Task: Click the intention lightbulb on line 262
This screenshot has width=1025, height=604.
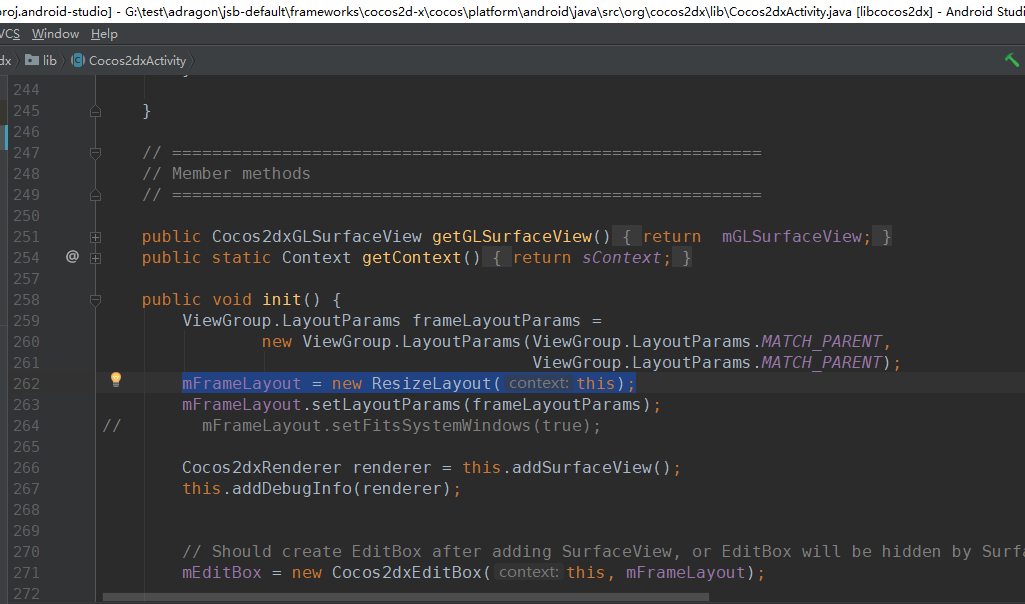Action: click(116, 379)
